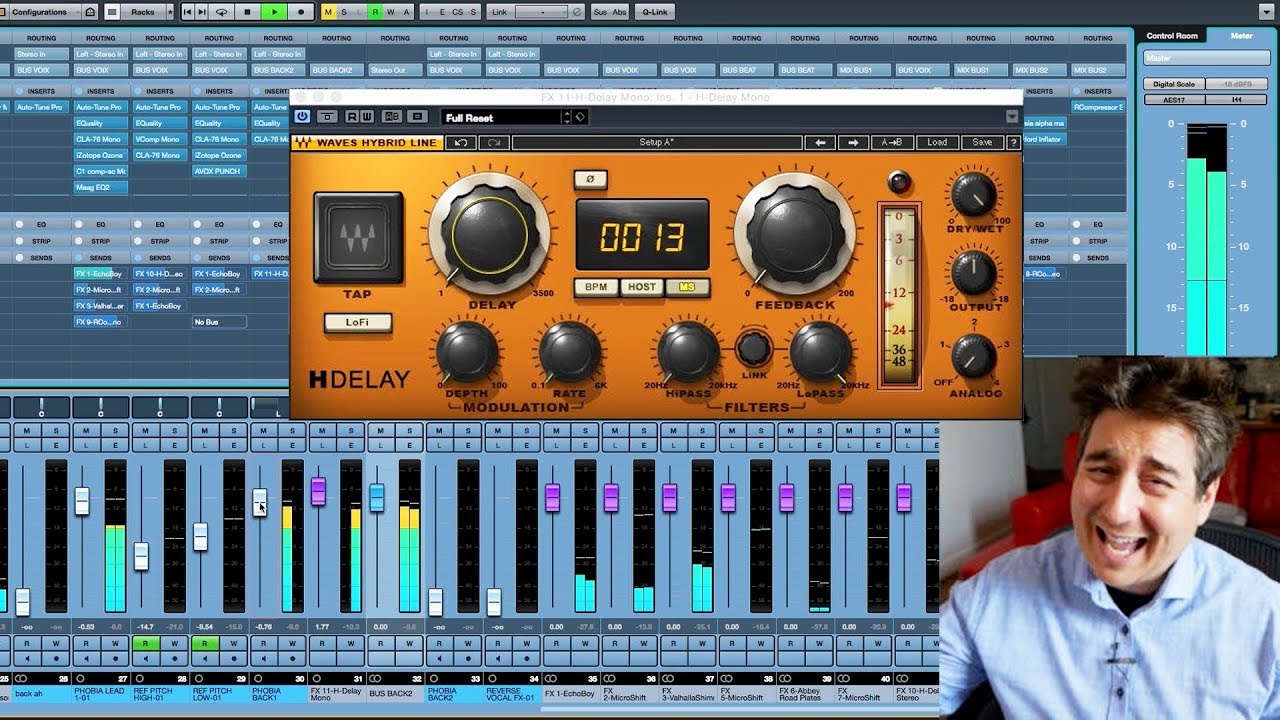Click the FEEDBACK knob
This screenshot has height=720, width=1280.
click(x=796, y=234)
